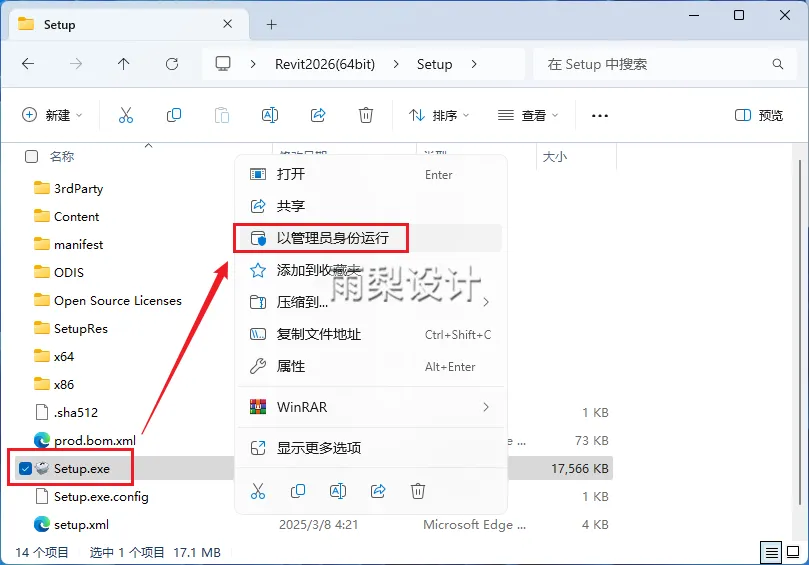Click the Copy icon in toolbar

(174, 115)
